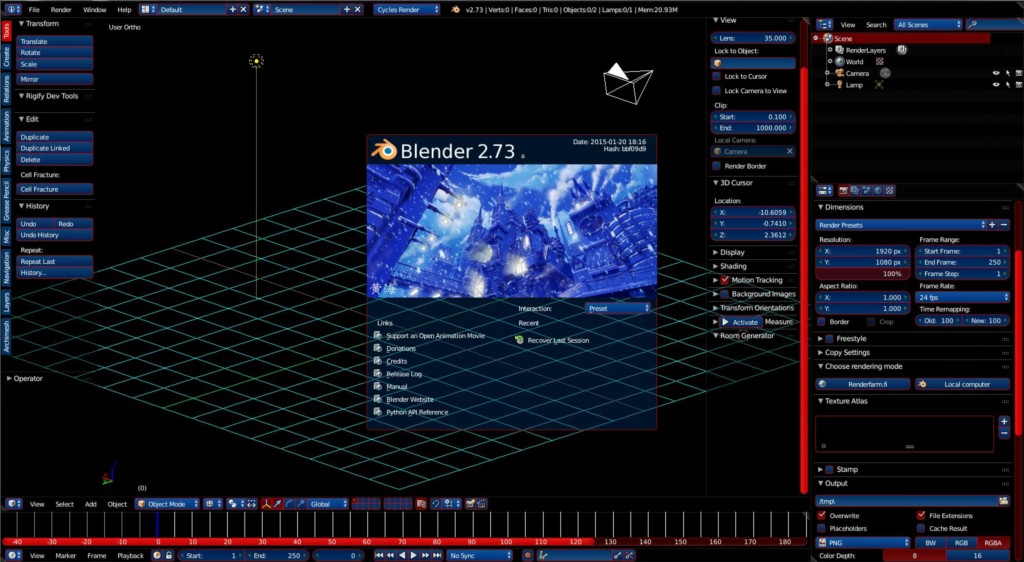Click the RenderLayers icon in outliner

coord(840,50)
